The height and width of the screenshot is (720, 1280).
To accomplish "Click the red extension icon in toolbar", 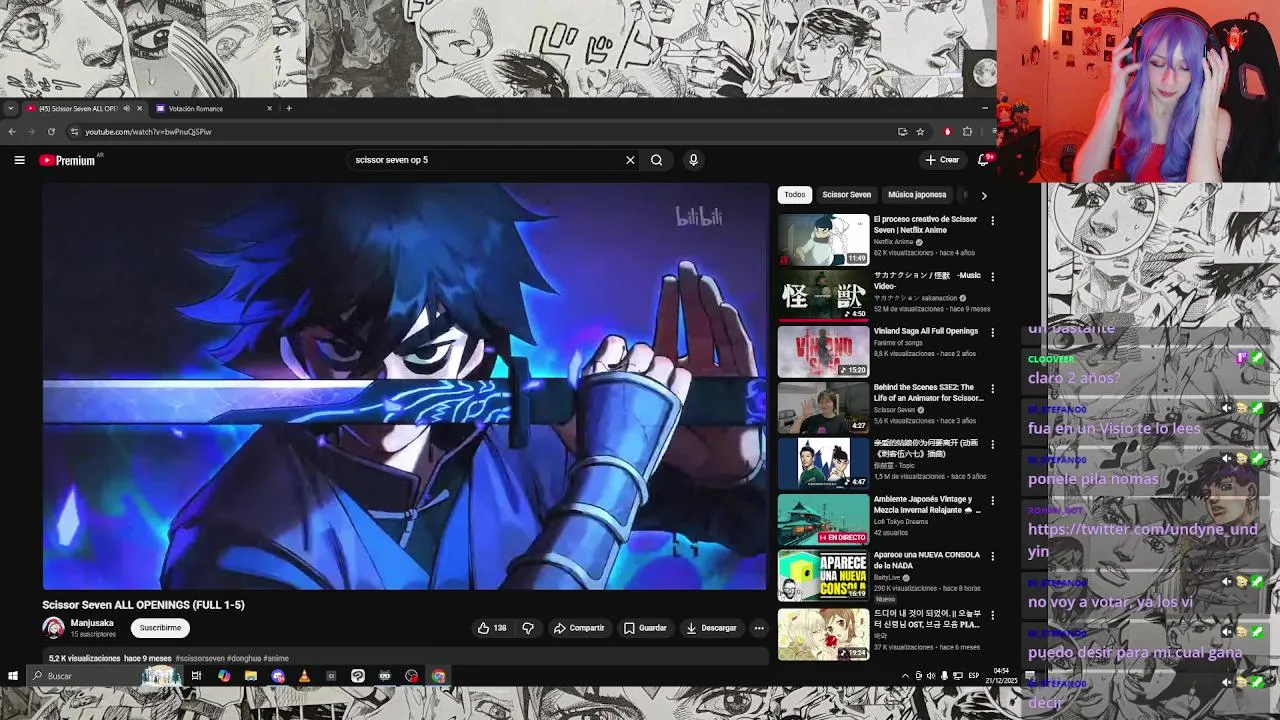I will 947,132.
